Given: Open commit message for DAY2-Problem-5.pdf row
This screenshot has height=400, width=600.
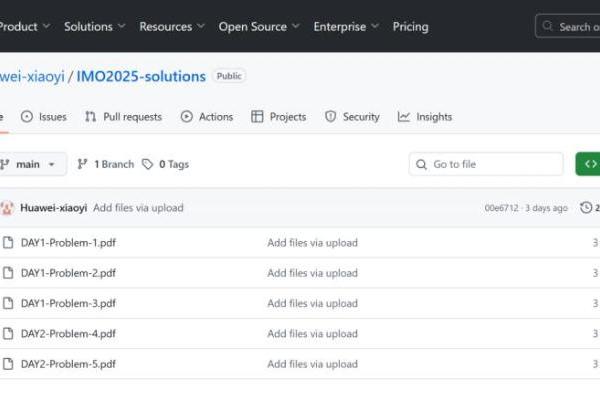Looking at the screenshot, I should (x=312, y=364).
